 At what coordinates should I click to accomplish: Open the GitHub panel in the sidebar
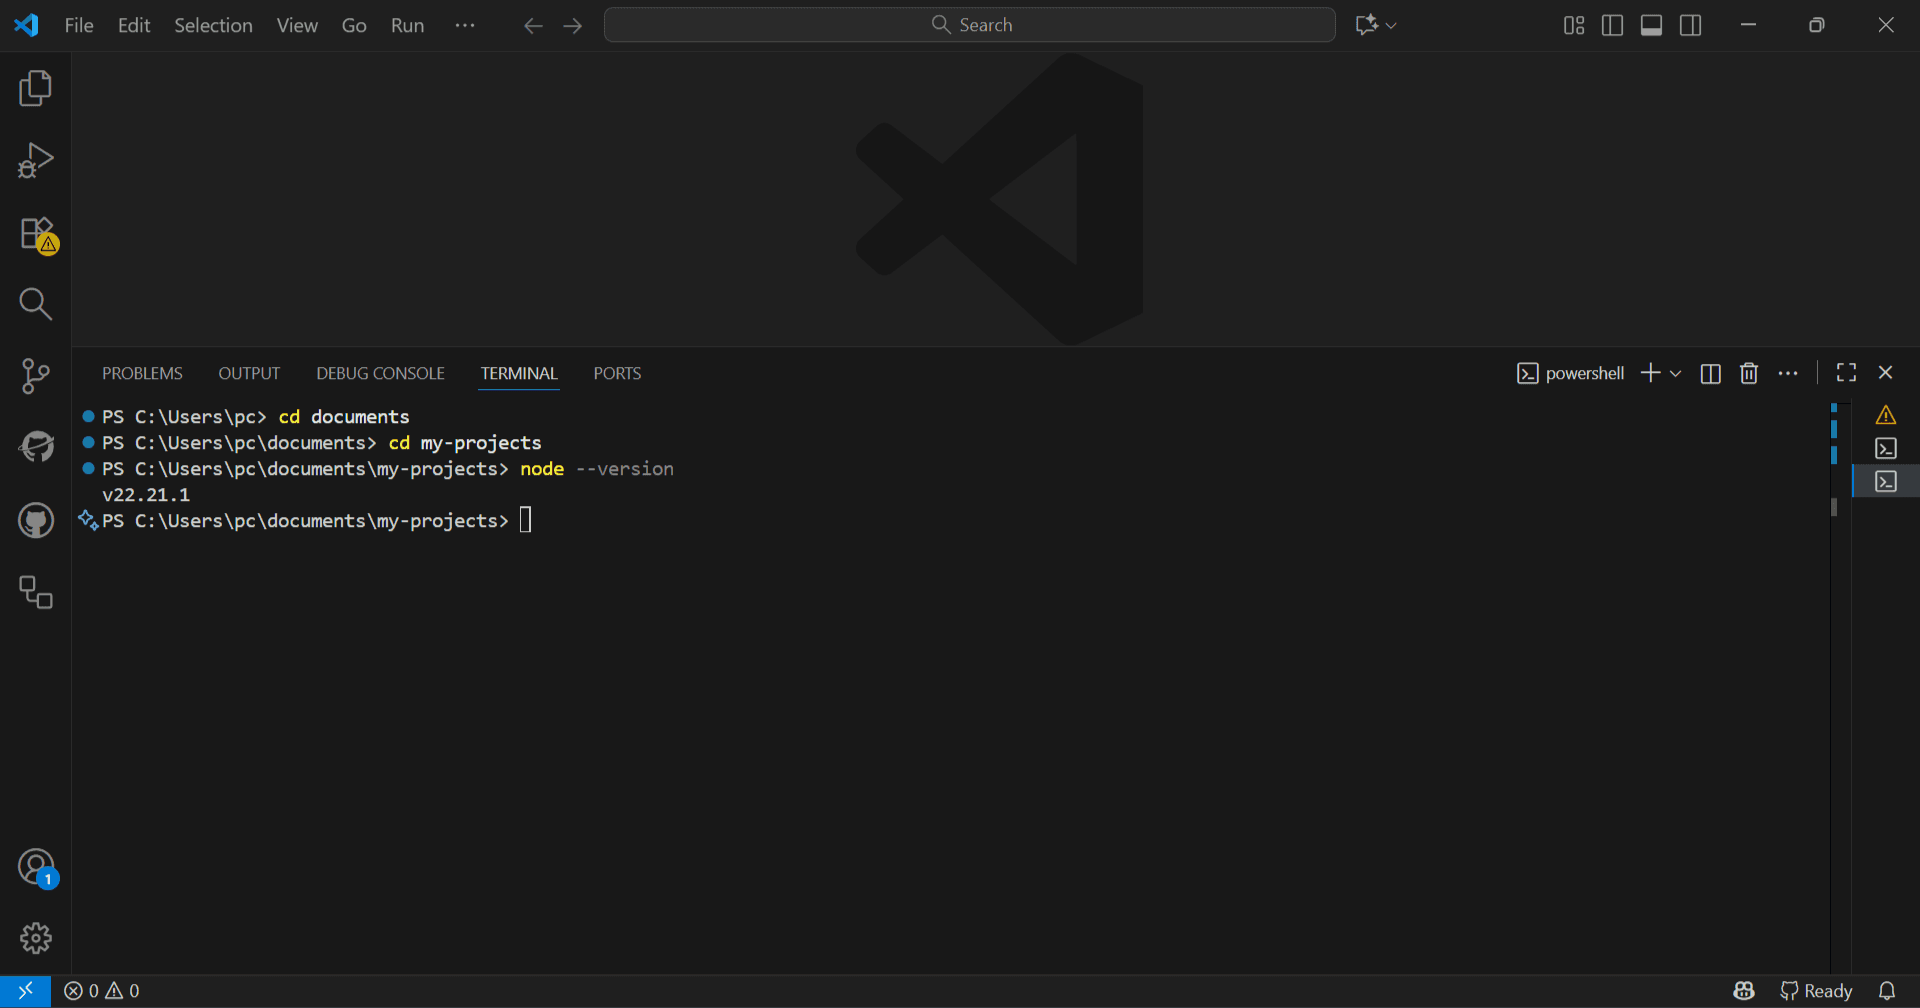36,519
